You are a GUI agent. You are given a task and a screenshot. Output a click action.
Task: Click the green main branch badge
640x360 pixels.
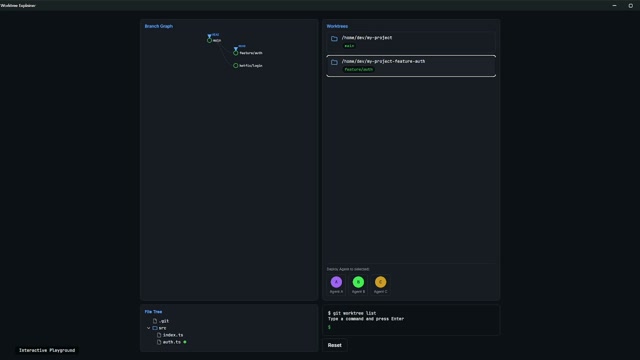tap(349, 46)
